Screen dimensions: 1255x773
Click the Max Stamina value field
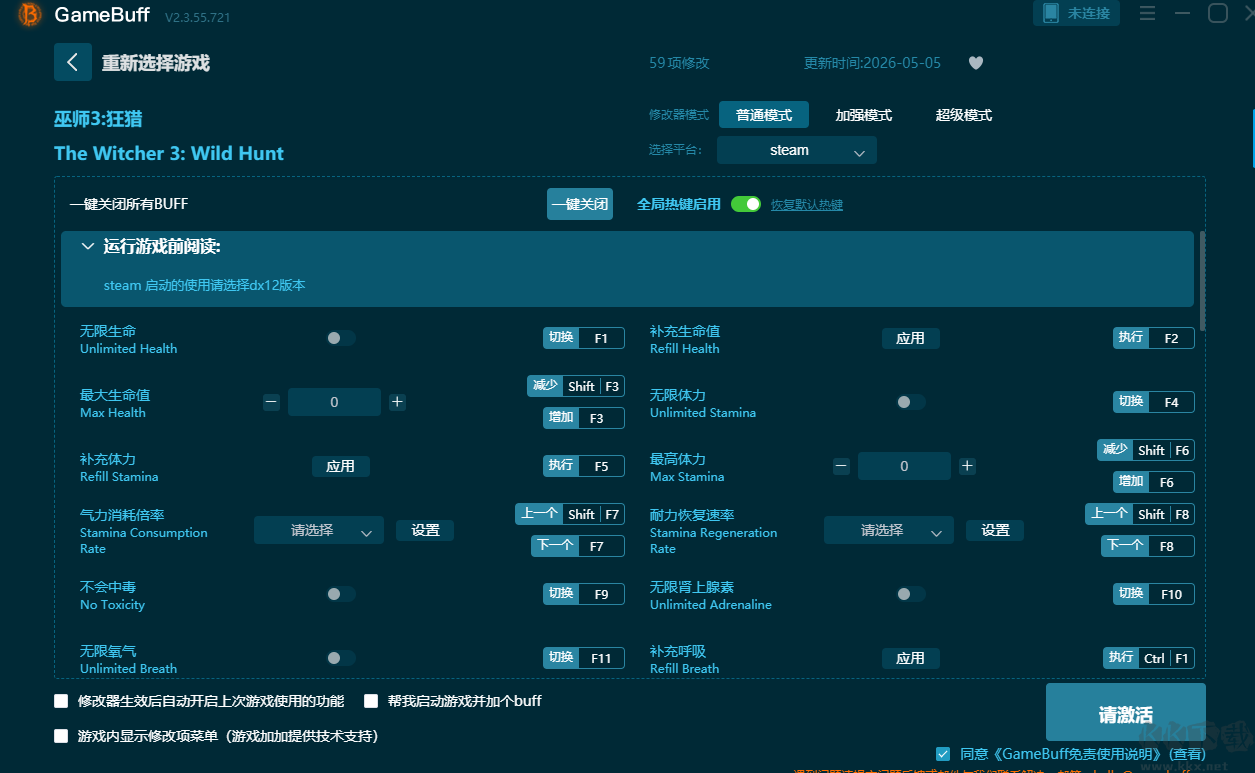pos(904,466)
